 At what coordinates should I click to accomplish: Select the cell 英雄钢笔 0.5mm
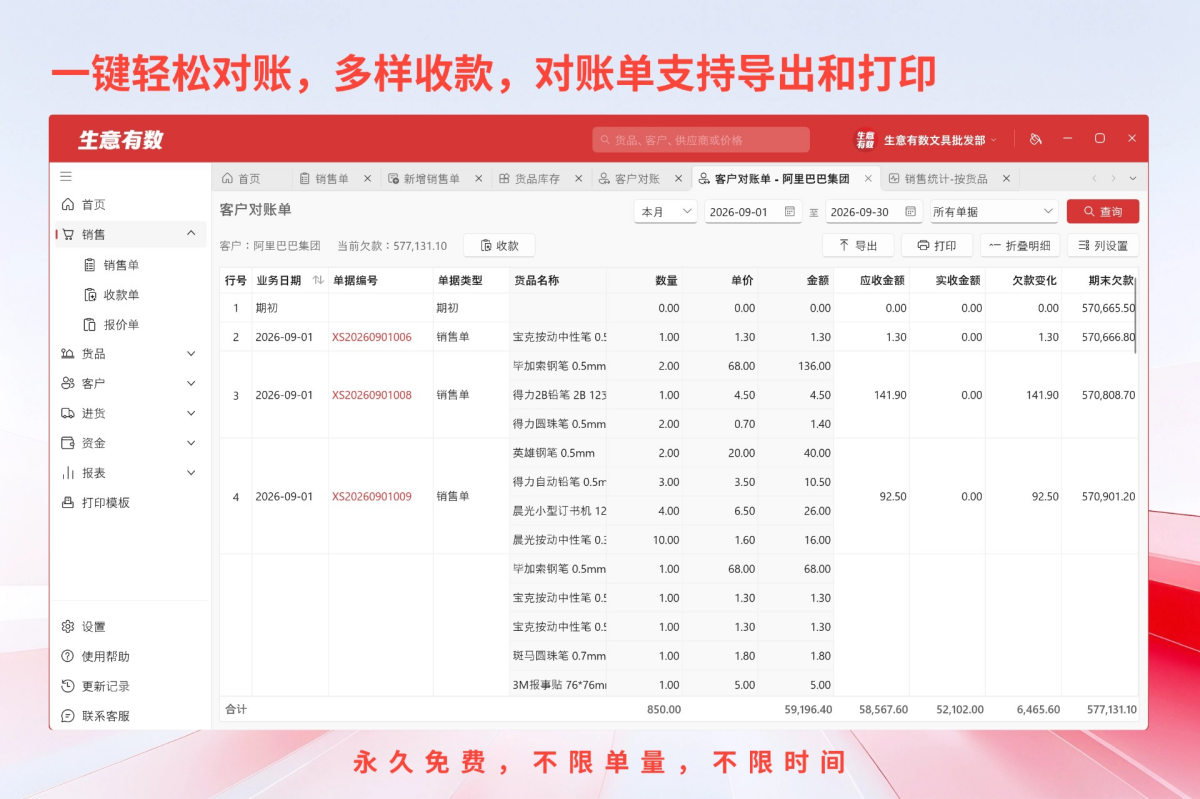tap(558, 453)
